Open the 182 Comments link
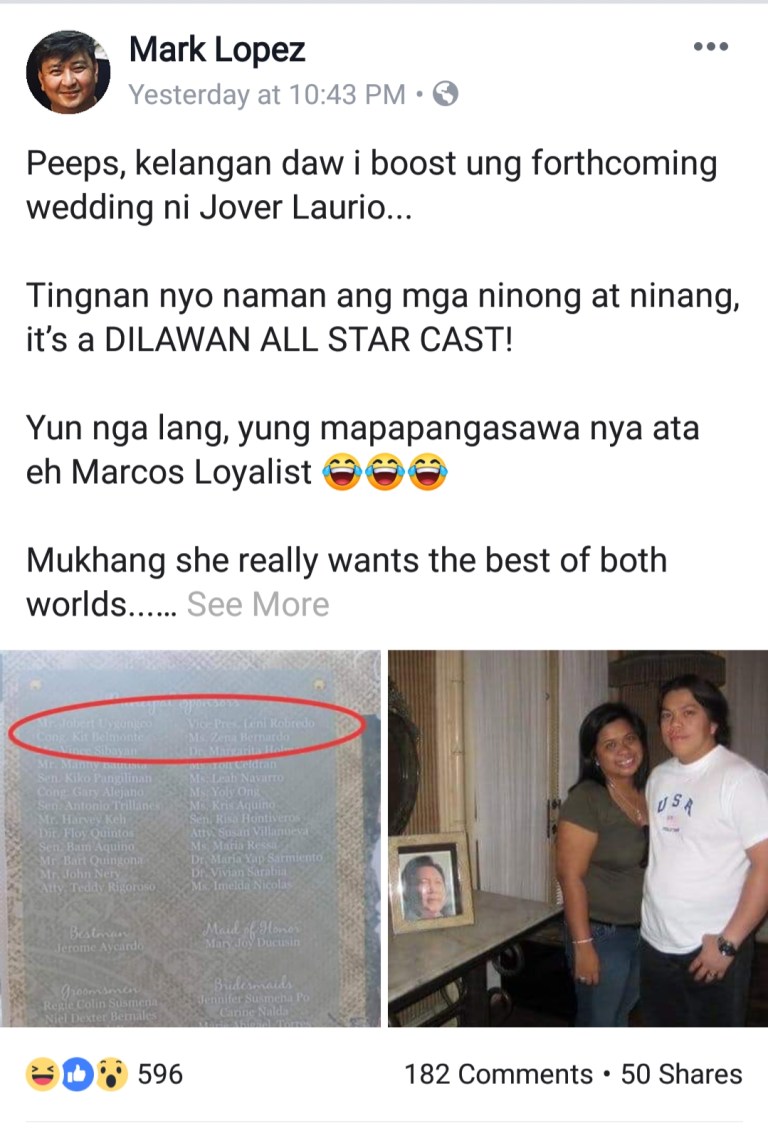The image size is (768, 1143). [498, 1074]
